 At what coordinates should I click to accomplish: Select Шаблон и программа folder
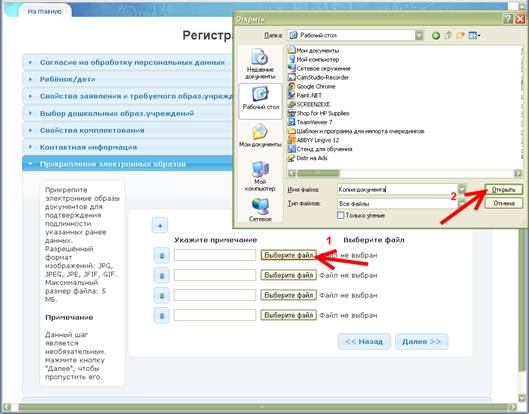click(356, 131)
